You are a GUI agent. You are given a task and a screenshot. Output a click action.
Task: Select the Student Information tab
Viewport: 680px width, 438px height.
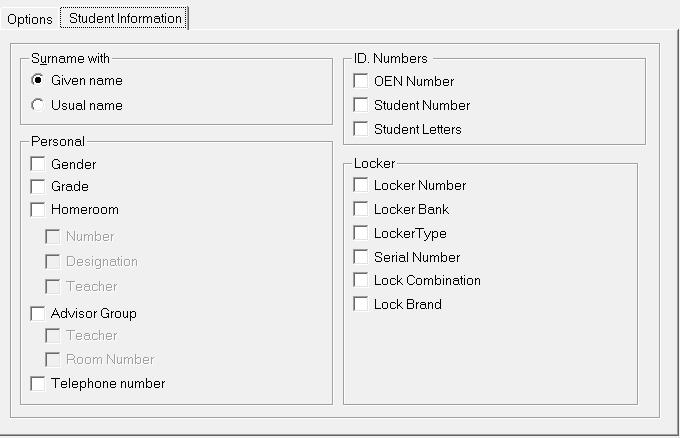pos(125,18)
